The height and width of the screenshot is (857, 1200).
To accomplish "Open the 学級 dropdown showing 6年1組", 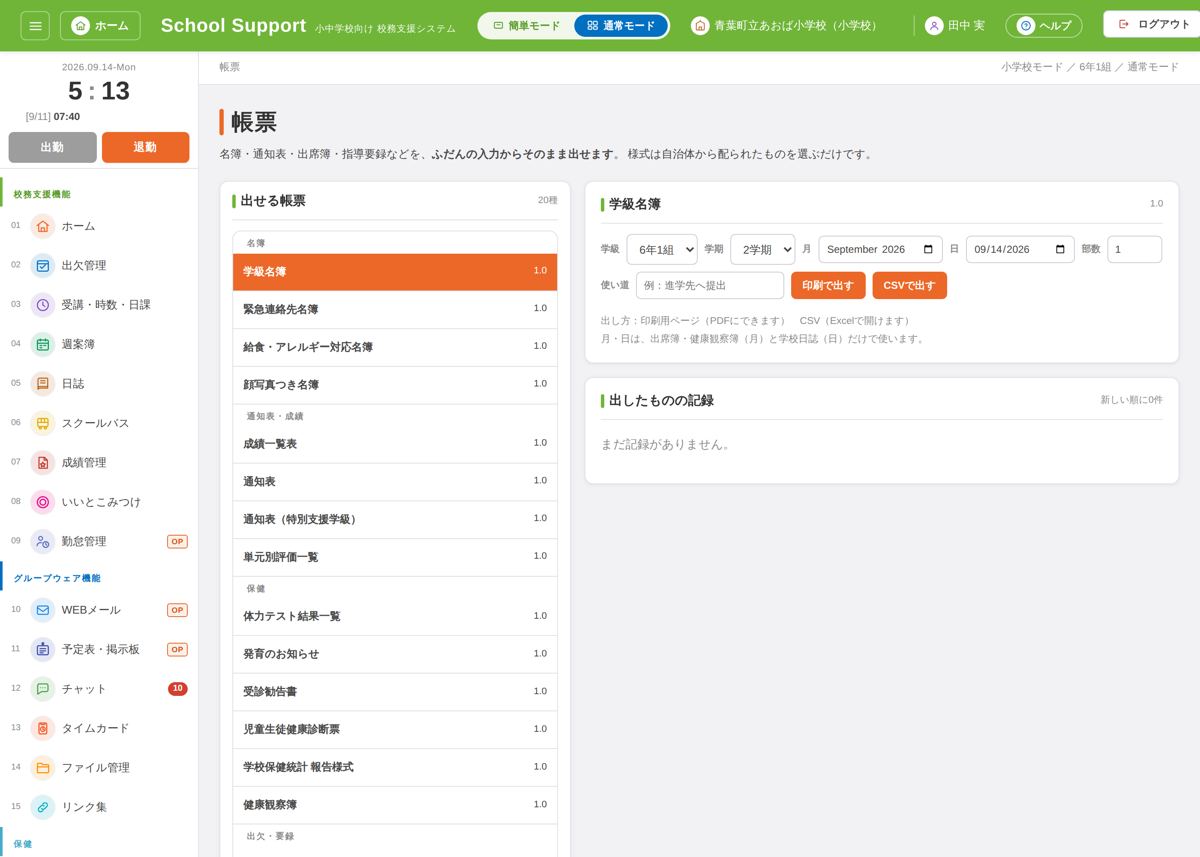I will click(662, 249).
